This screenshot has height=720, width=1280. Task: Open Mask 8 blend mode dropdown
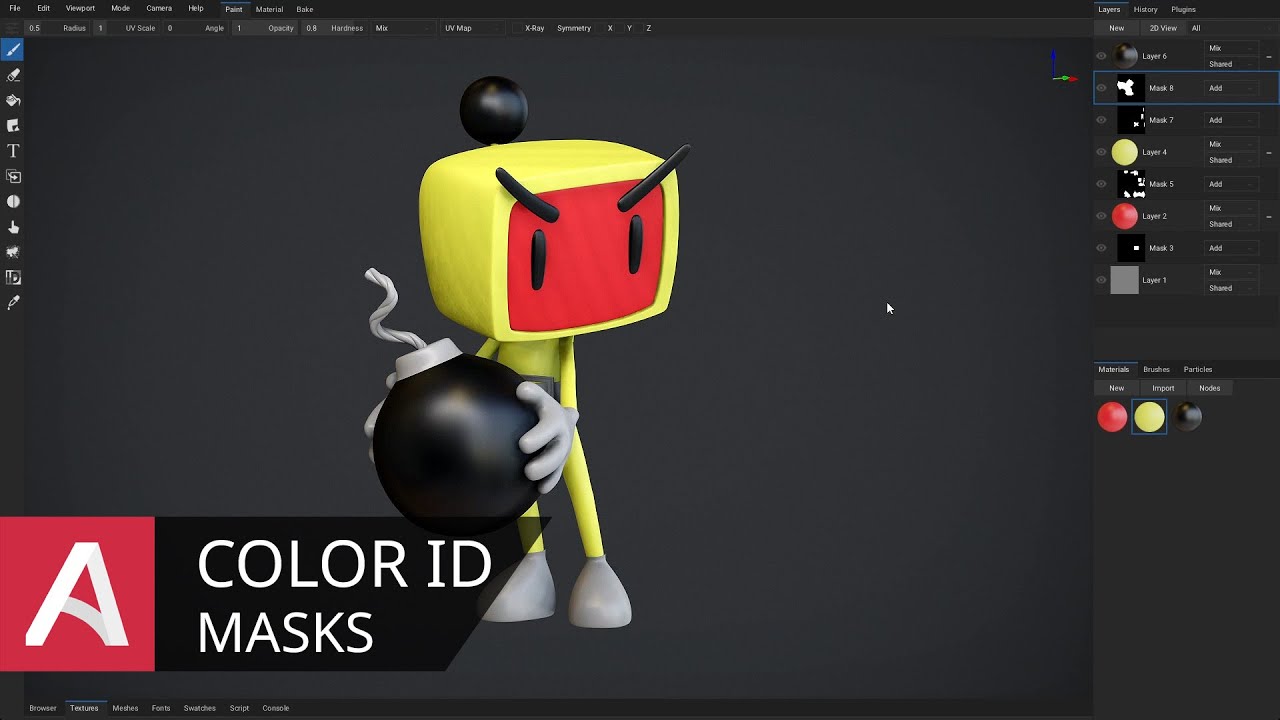(x=1230, y=88)
